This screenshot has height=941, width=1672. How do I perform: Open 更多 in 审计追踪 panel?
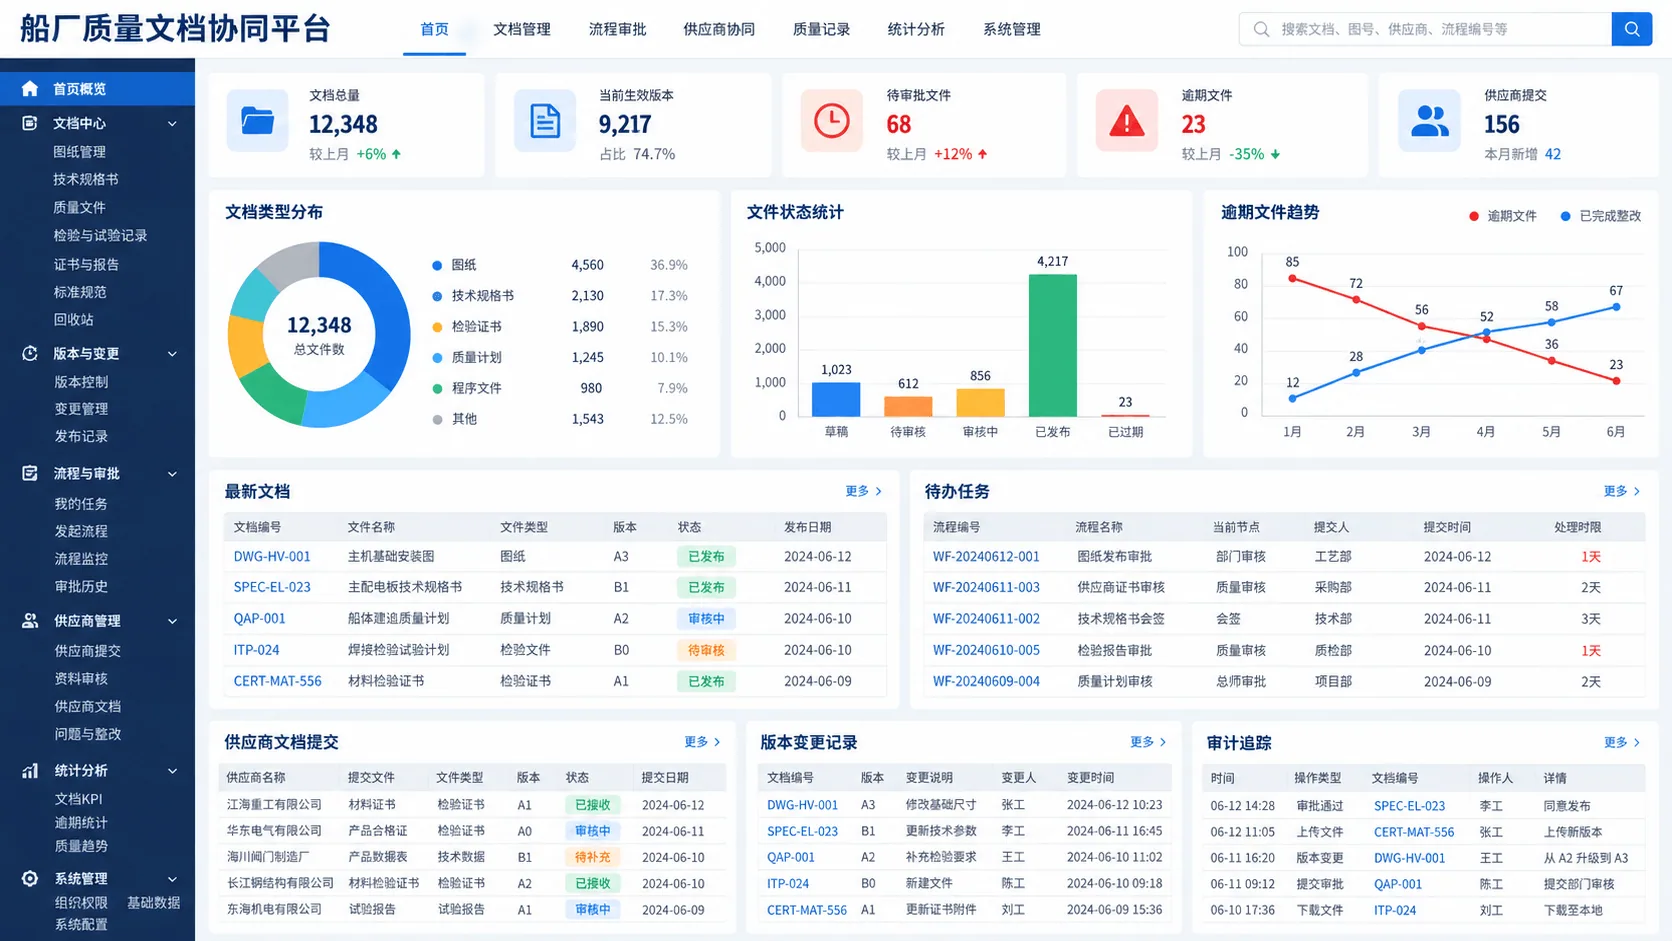pos(1621,742)
